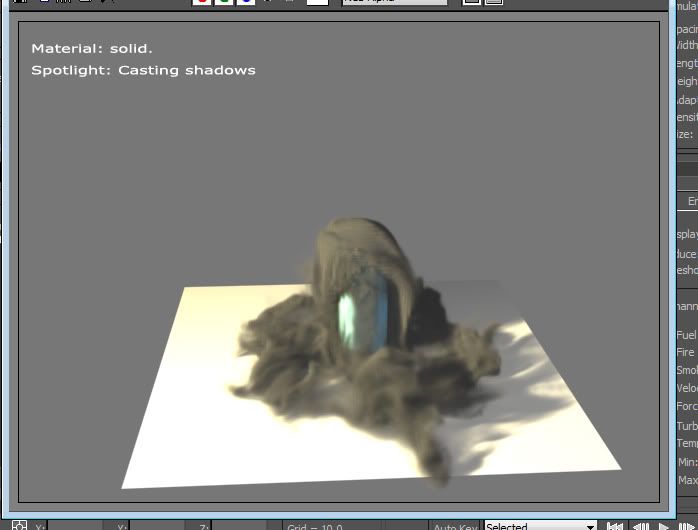698x530 pixels.
Task: Click the Y coordinate input field
Action: (160, 526)
